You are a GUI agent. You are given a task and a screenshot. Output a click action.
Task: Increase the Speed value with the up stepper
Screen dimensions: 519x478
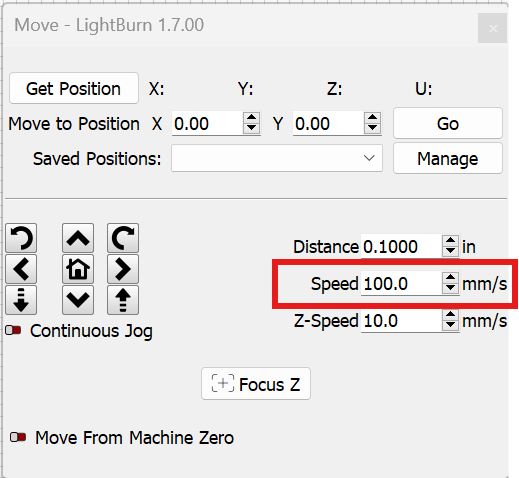pyautogui.click(x=450, y=278)
